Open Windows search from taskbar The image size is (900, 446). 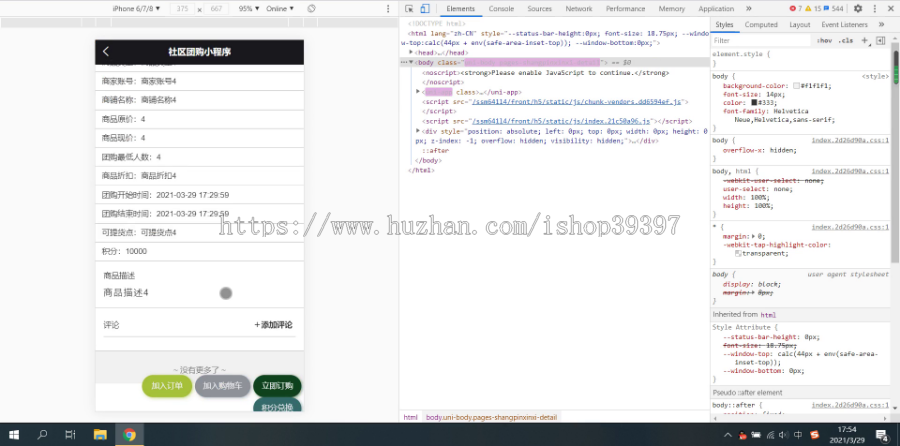pos(42,435)
